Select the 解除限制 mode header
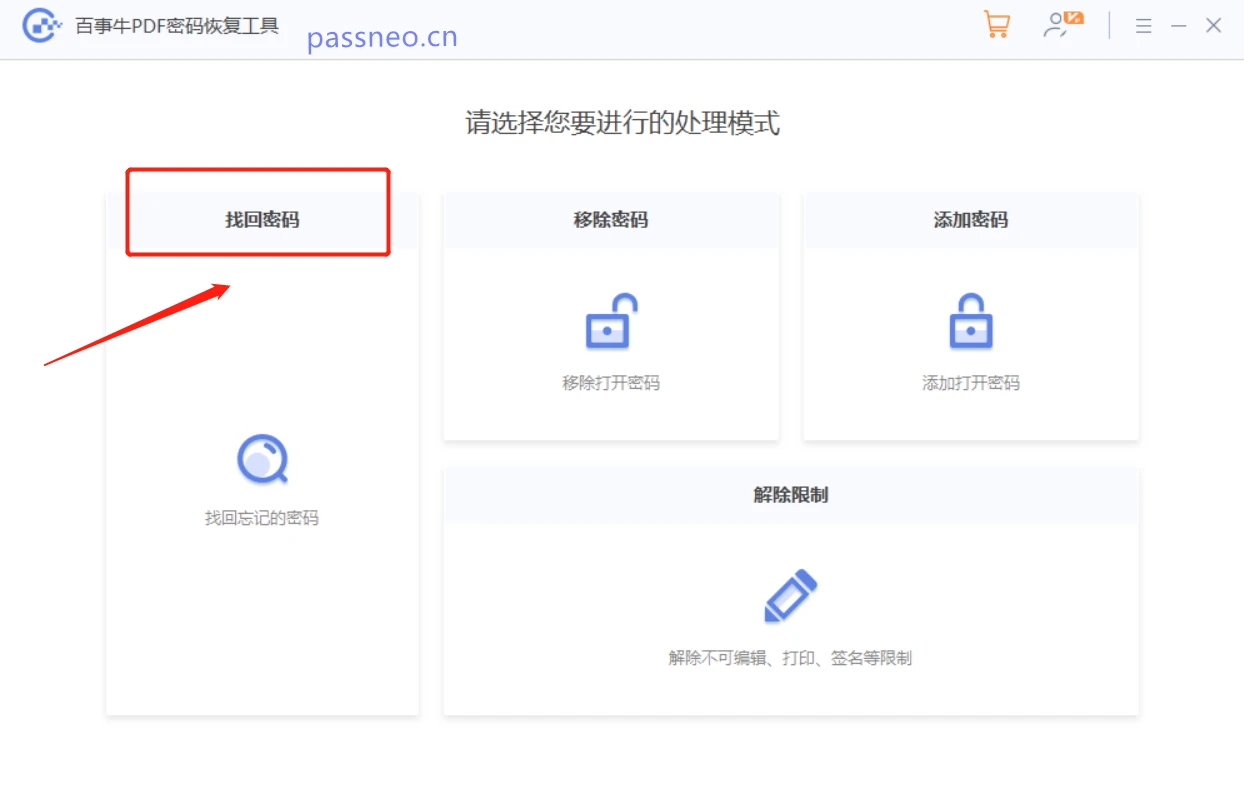Image resolution: width=1244 pixels, height=785 pixels. pos(791,495)
